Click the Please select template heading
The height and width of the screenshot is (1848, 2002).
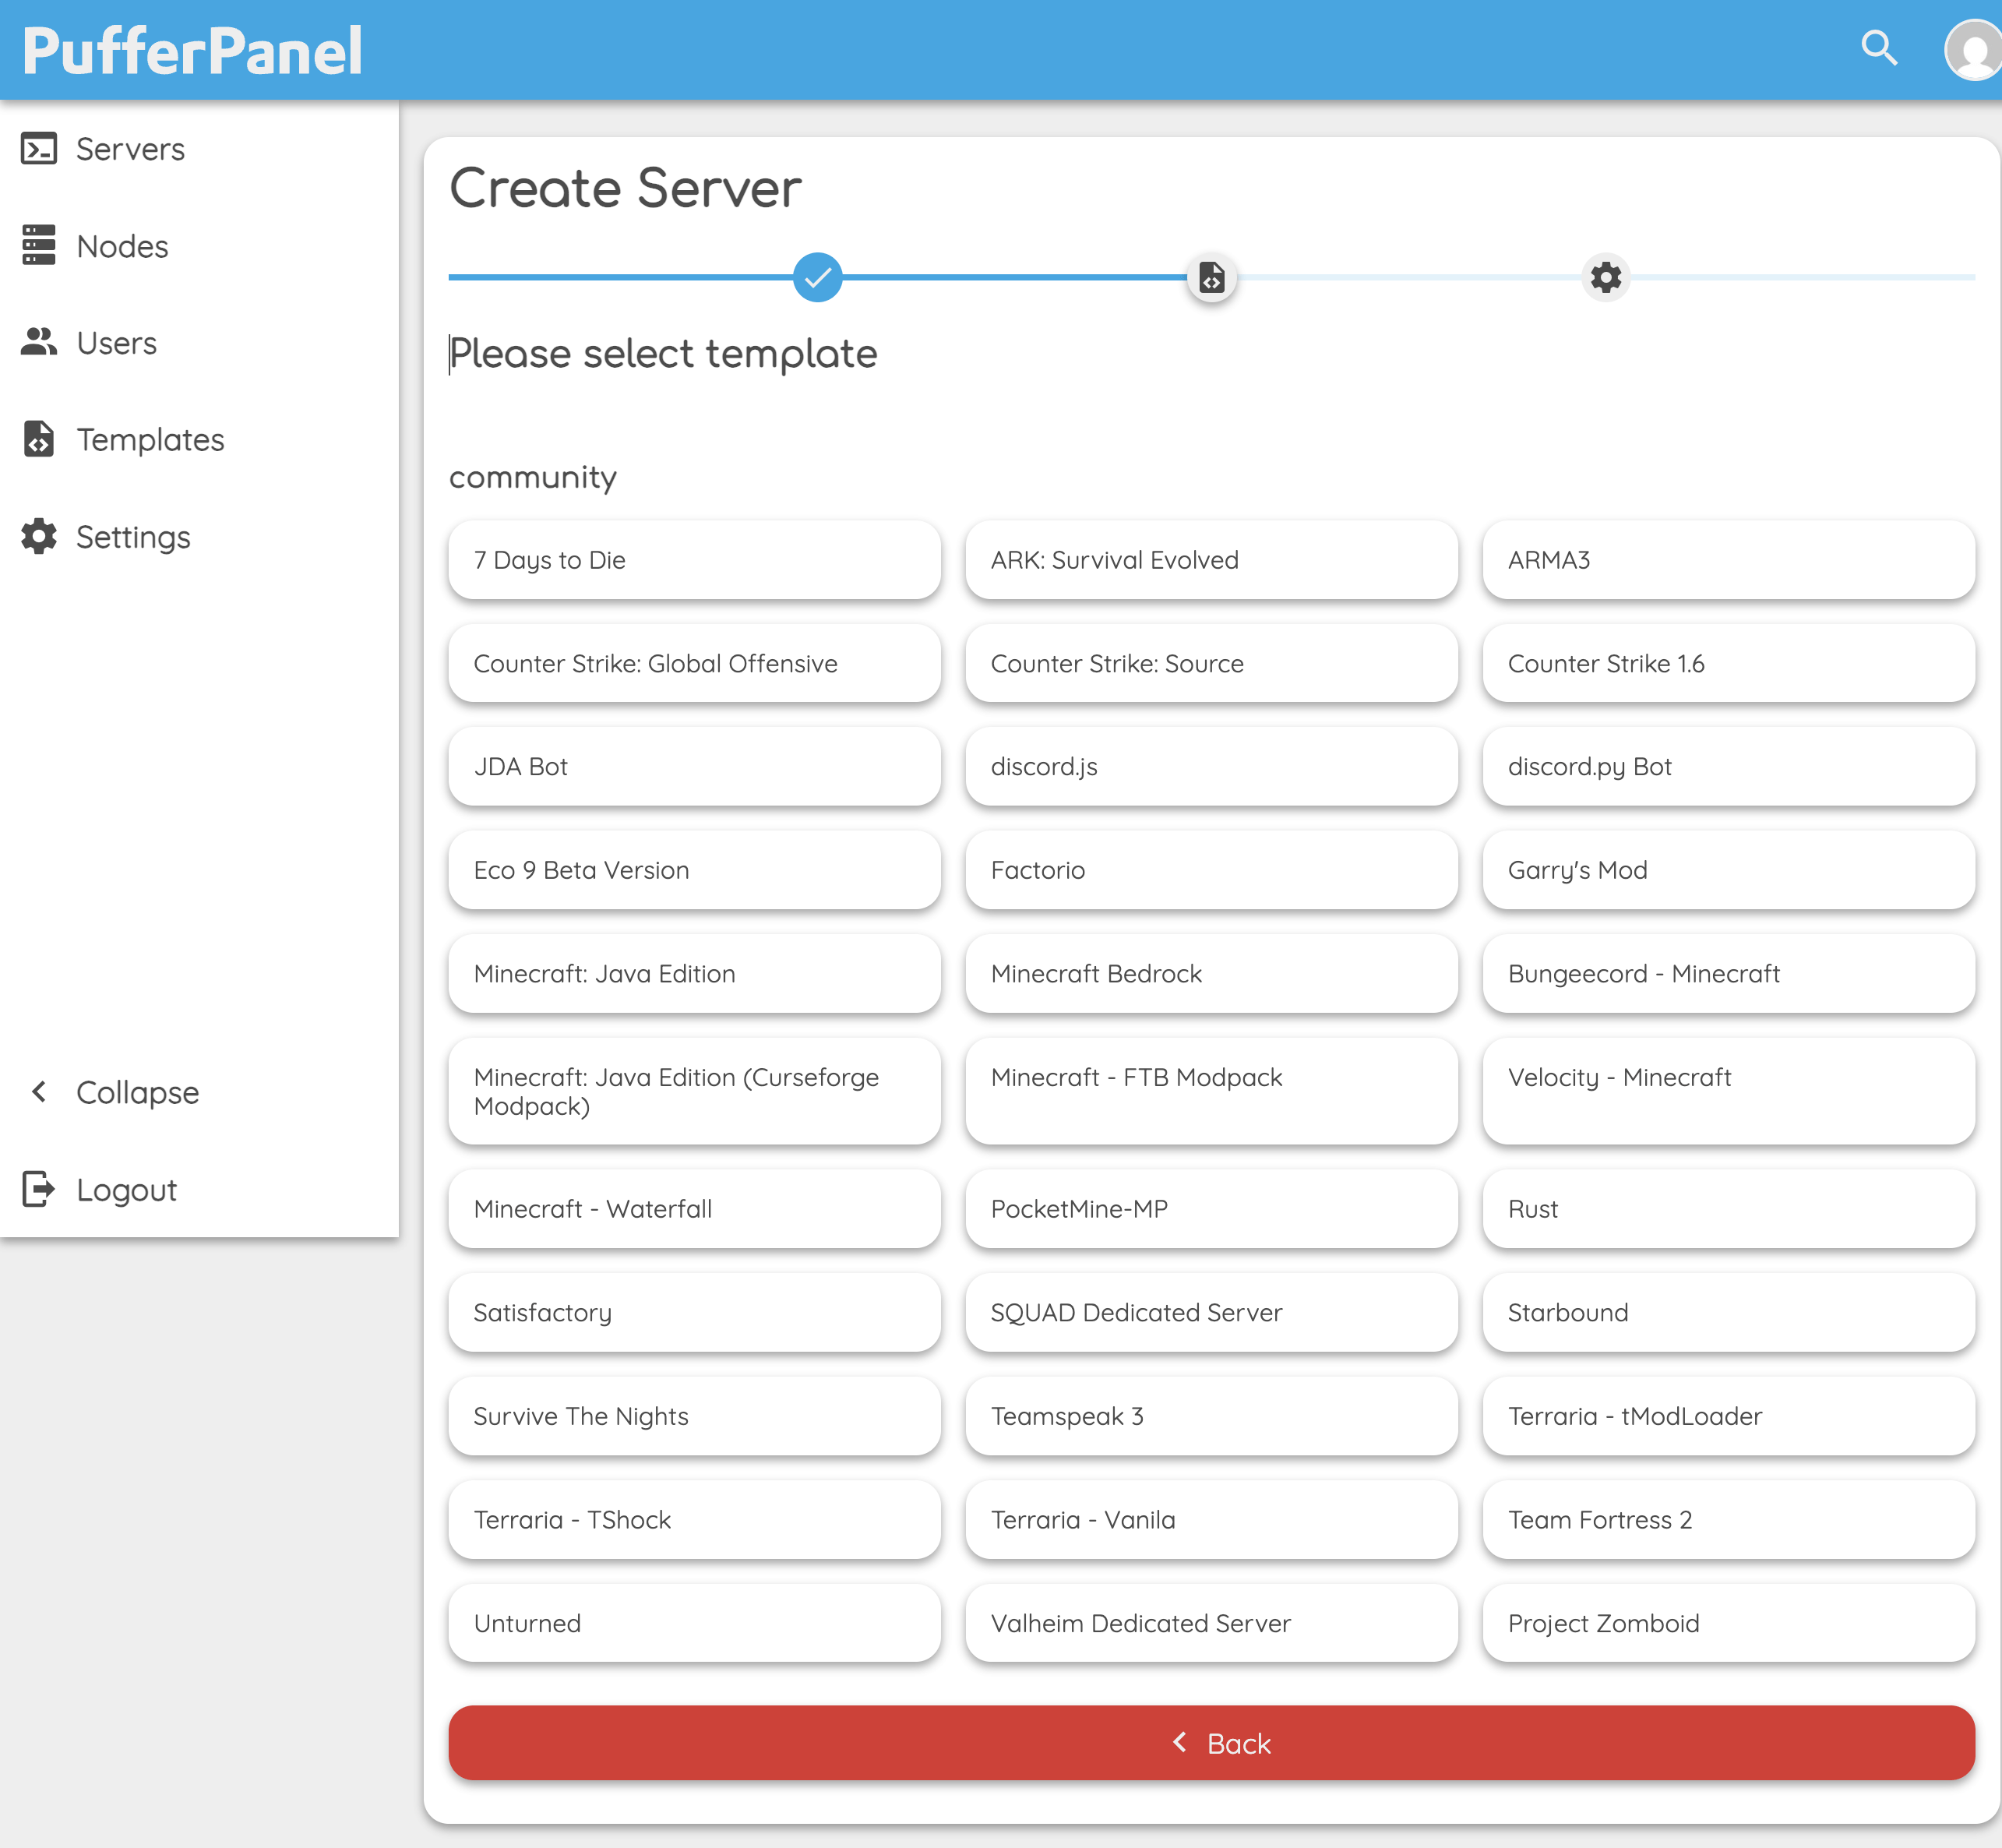663,354
